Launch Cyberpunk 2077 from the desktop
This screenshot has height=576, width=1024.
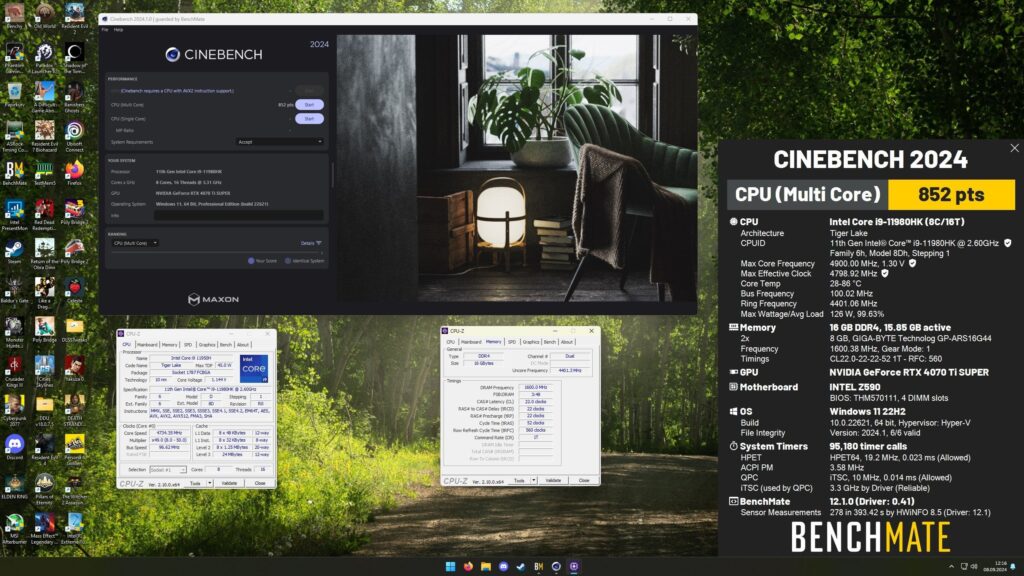14,410
